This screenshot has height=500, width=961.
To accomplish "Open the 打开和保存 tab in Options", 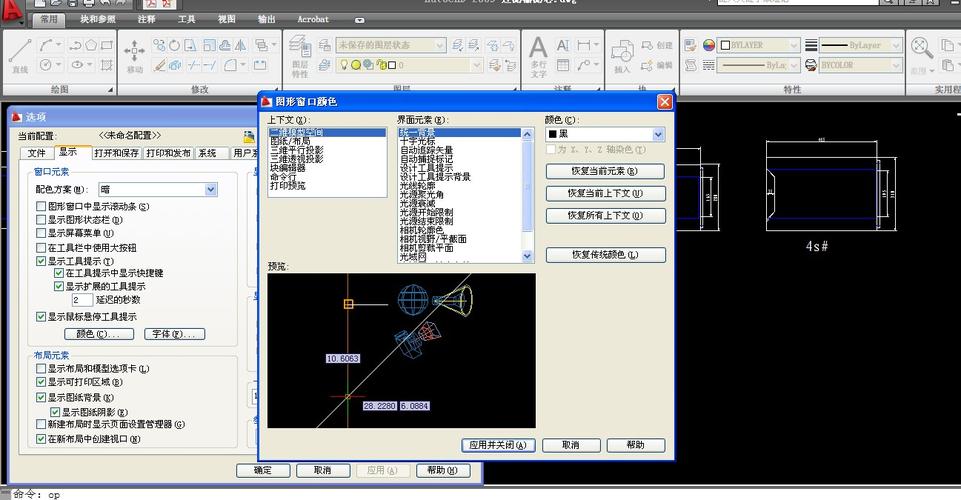I will [116, 153].
